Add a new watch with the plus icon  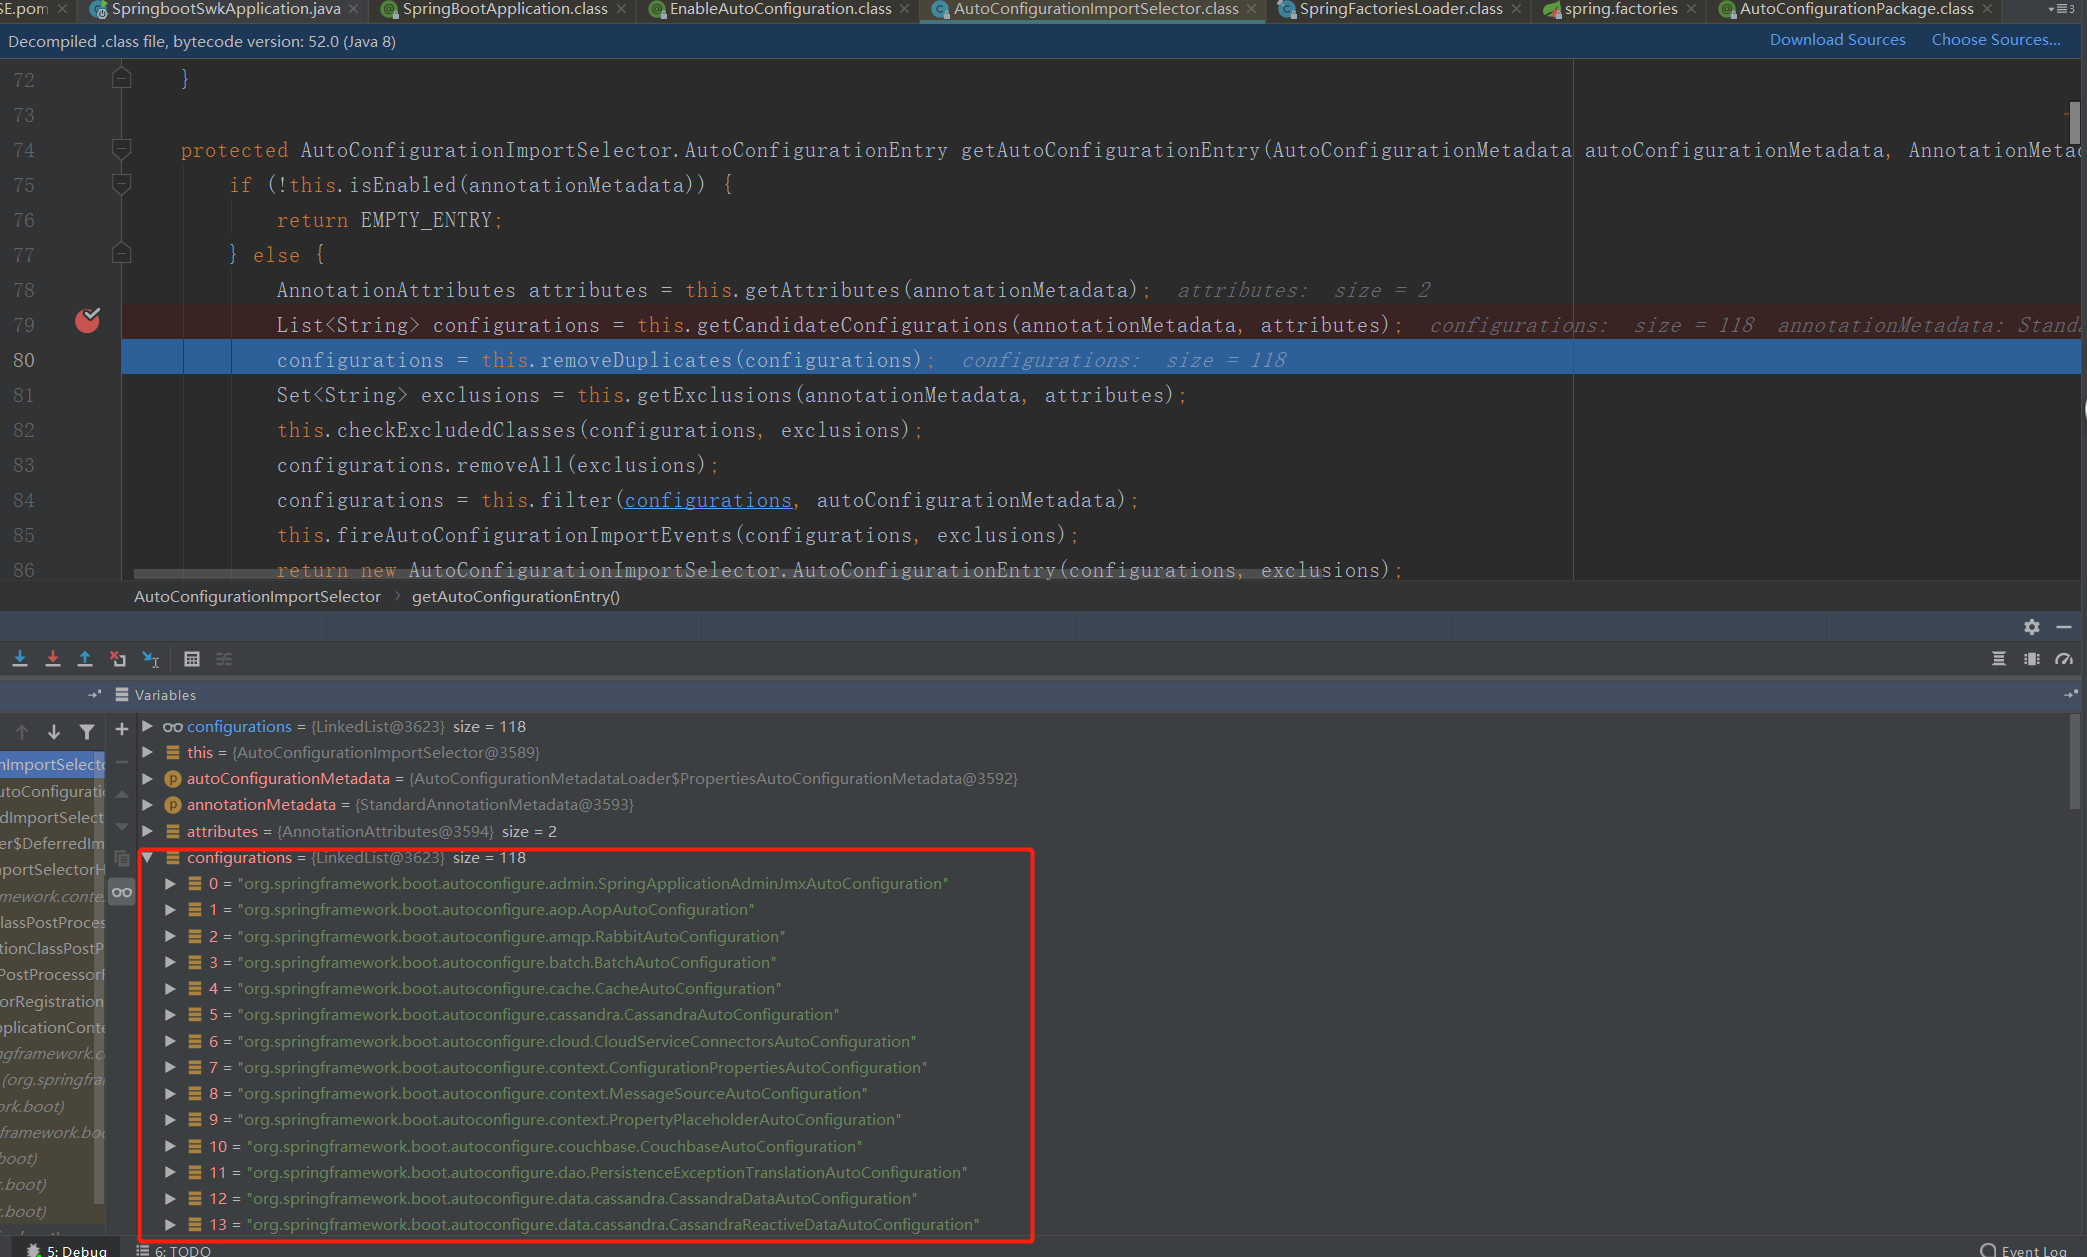tap(122, 730)
